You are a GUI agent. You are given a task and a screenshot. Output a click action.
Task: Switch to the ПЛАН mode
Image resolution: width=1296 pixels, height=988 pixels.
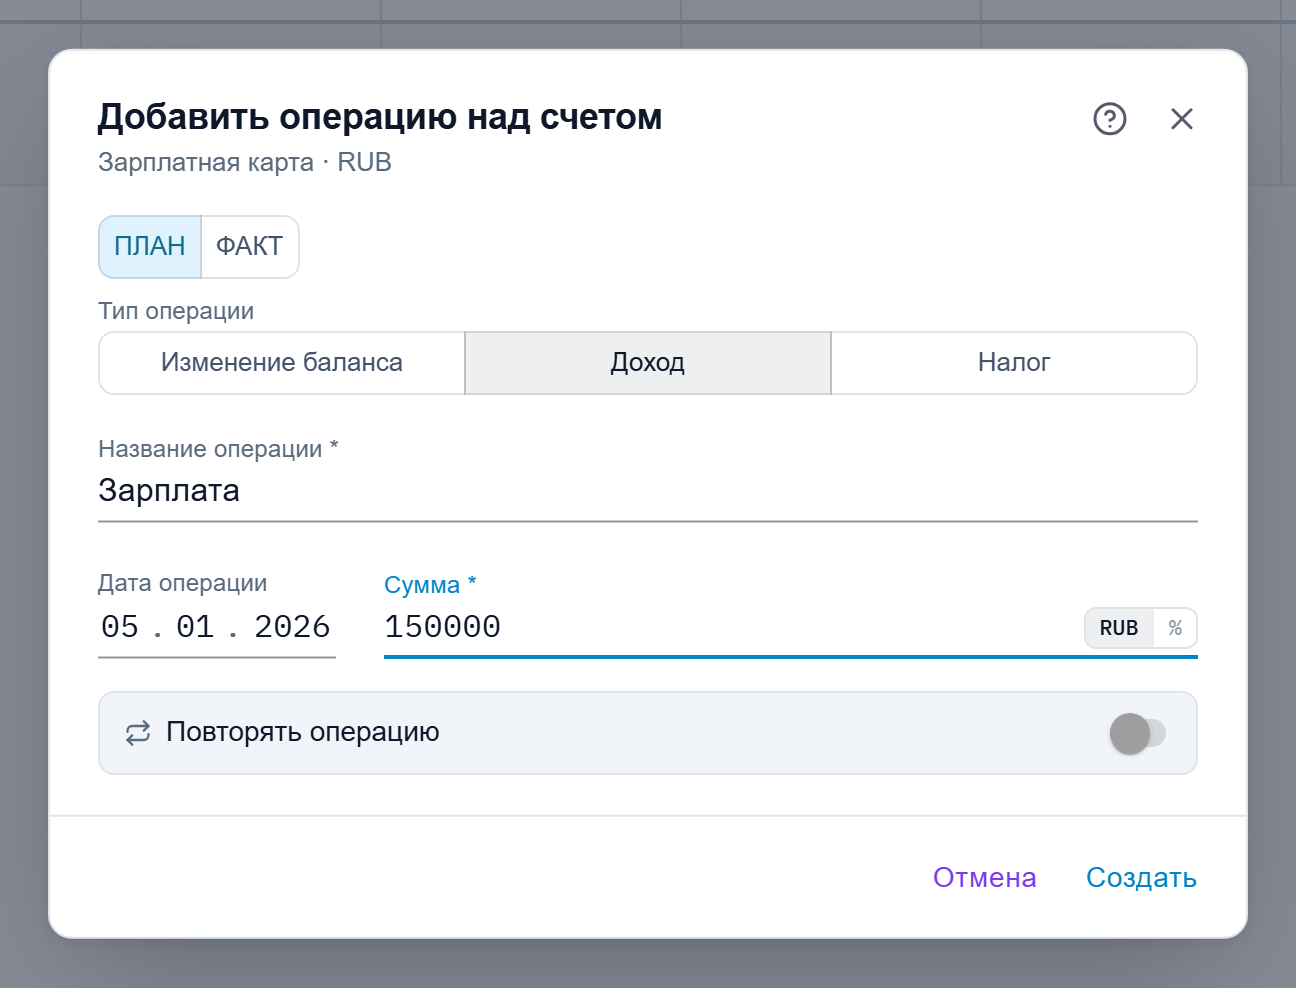tap(150, 247)
